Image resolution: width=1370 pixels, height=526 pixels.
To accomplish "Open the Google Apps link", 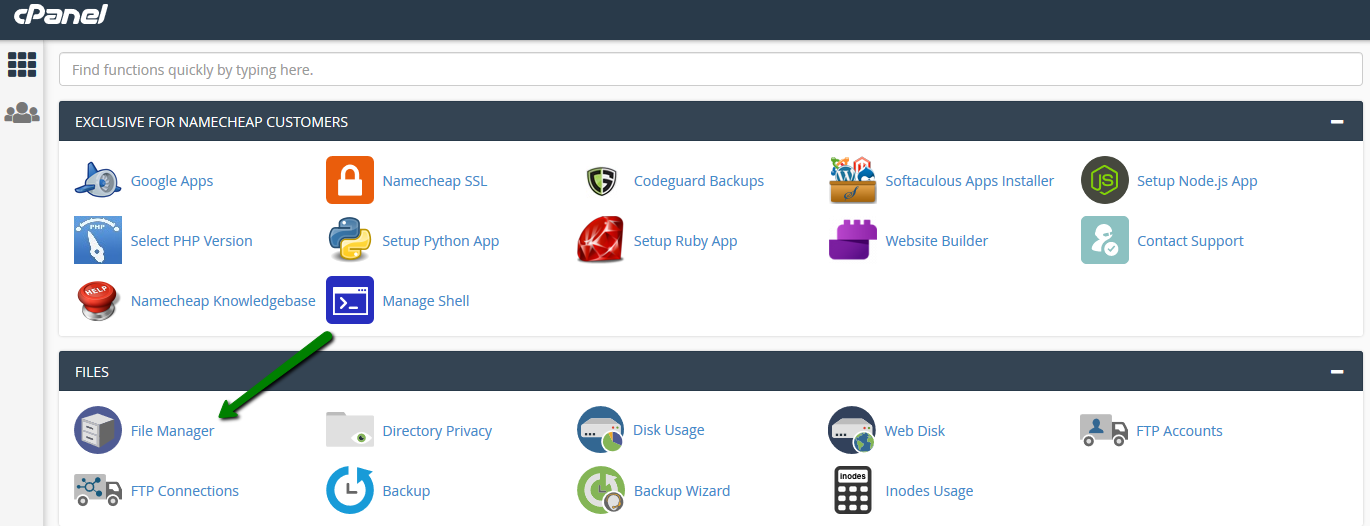I will click(x=172, y=181).
